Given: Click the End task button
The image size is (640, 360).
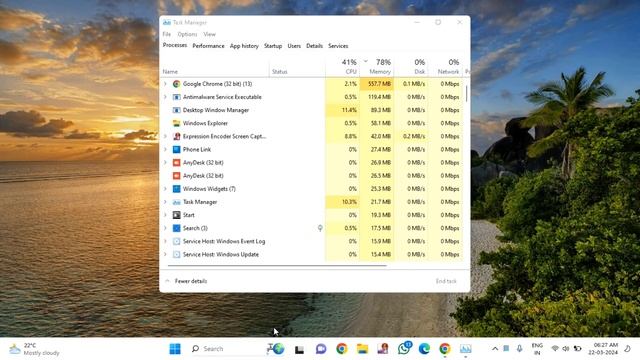Looking at the screenshot, I should (x=446, y=281).
